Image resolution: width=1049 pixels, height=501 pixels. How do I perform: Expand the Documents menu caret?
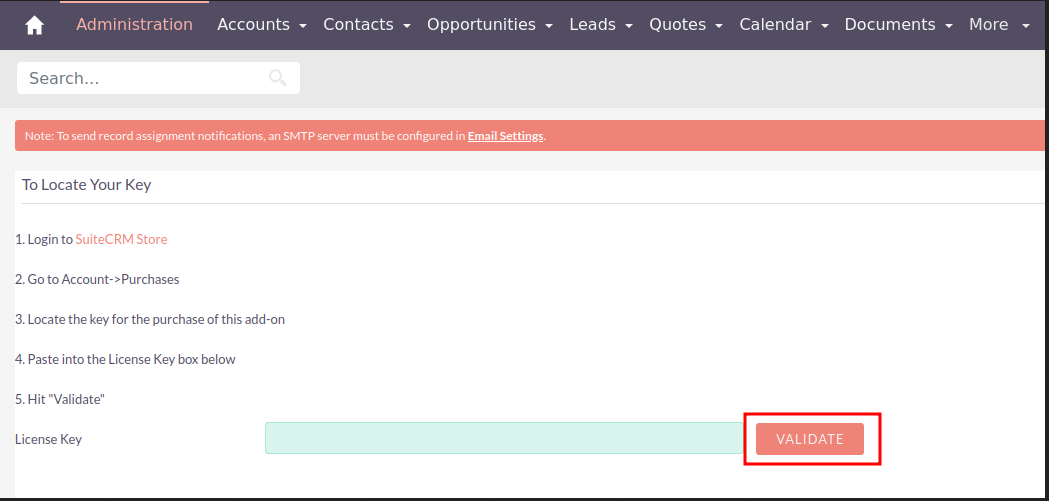pos(948,25)
